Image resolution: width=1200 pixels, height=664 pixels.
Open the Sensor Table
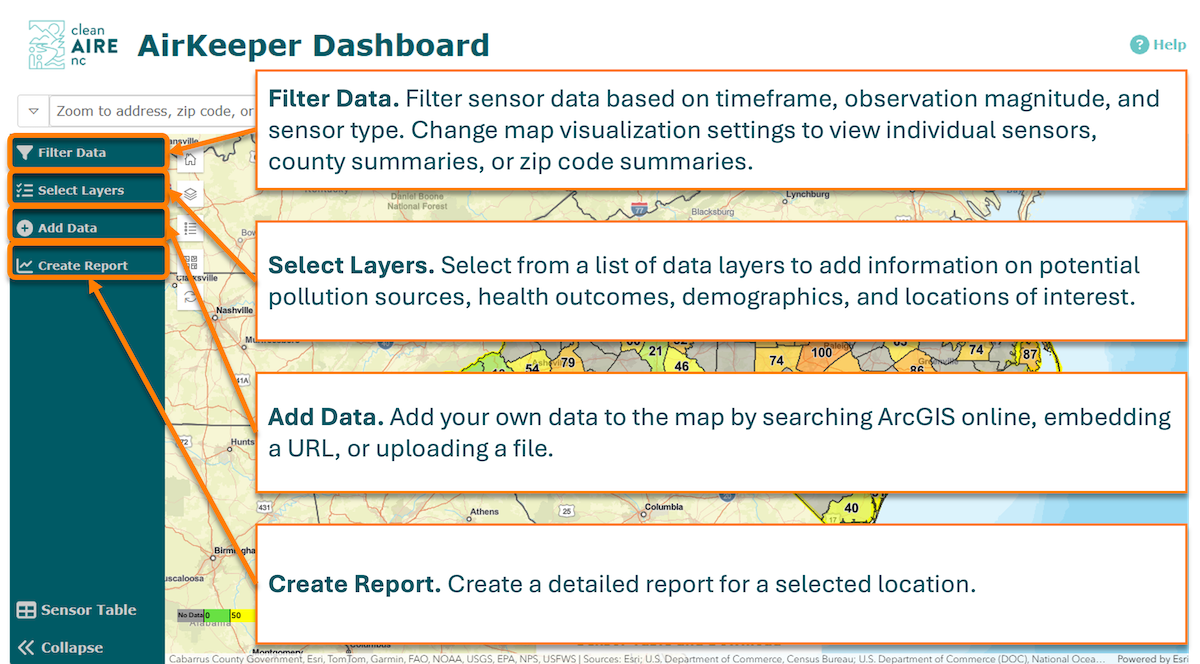(x=76, y=610)
